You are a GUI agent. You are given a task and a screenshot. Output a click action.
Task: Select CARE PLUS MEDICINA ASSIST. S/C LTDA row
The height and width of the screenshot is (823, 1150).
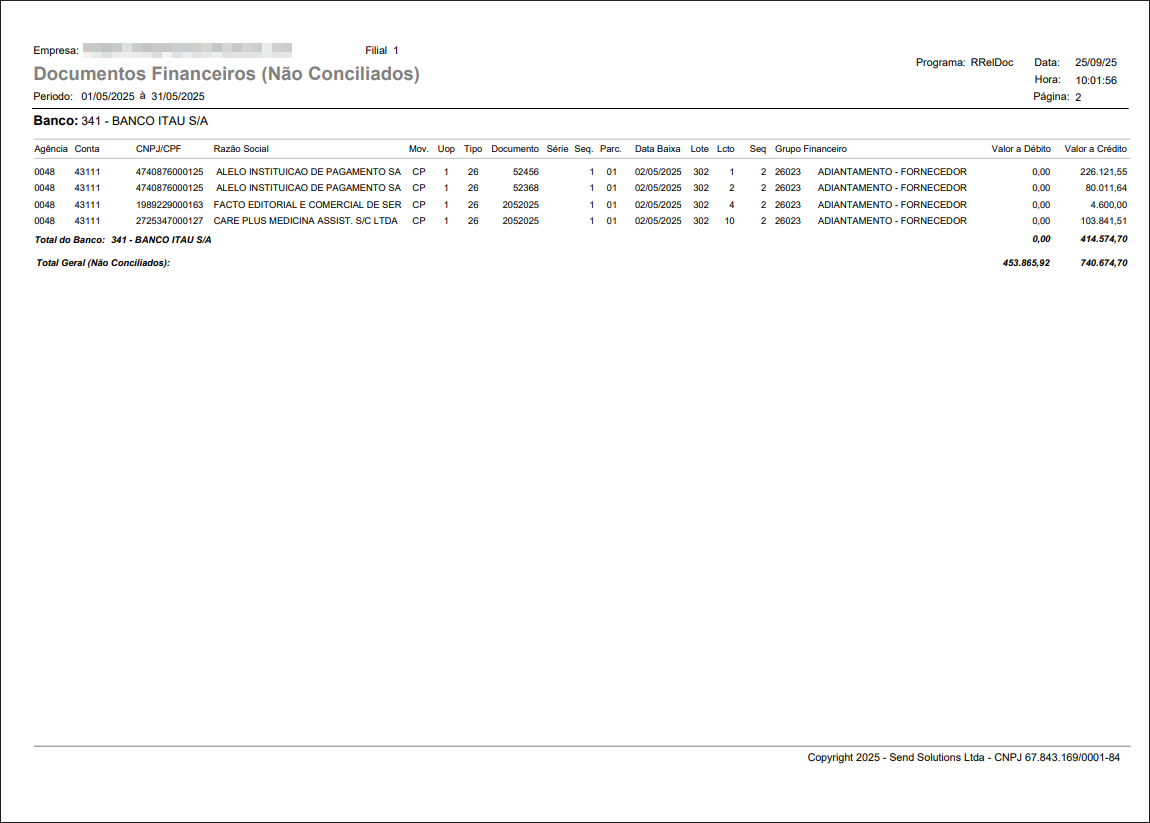click(306, 221)
